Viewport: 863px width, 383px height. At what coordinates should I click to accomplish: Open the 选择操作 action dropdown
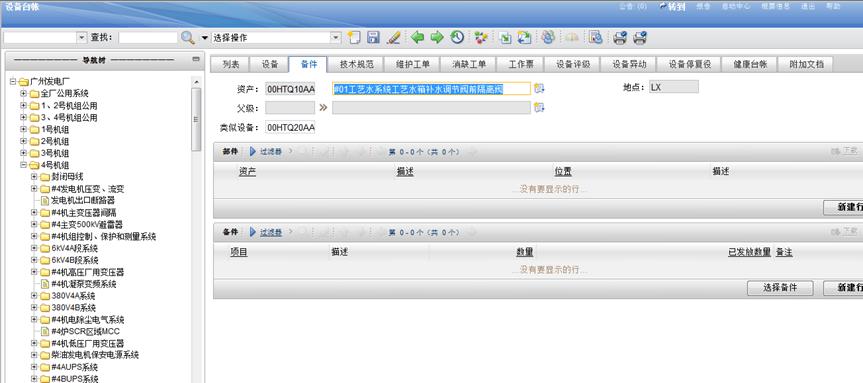point(336,37)
